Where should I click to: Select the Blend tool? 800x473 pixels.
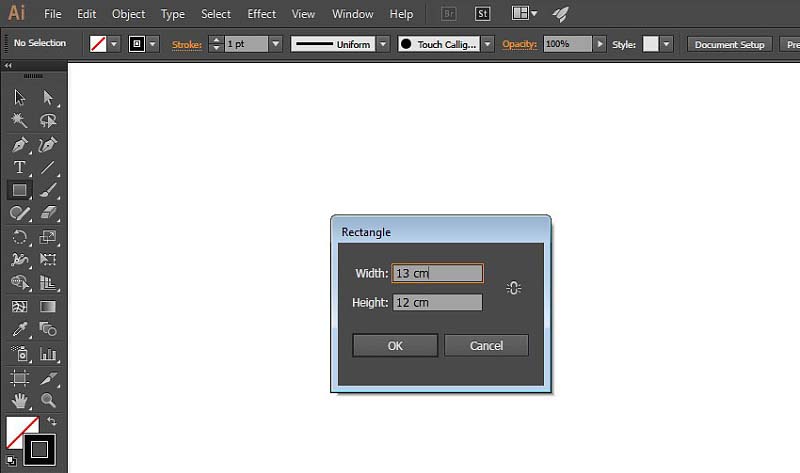pos(48,329)
